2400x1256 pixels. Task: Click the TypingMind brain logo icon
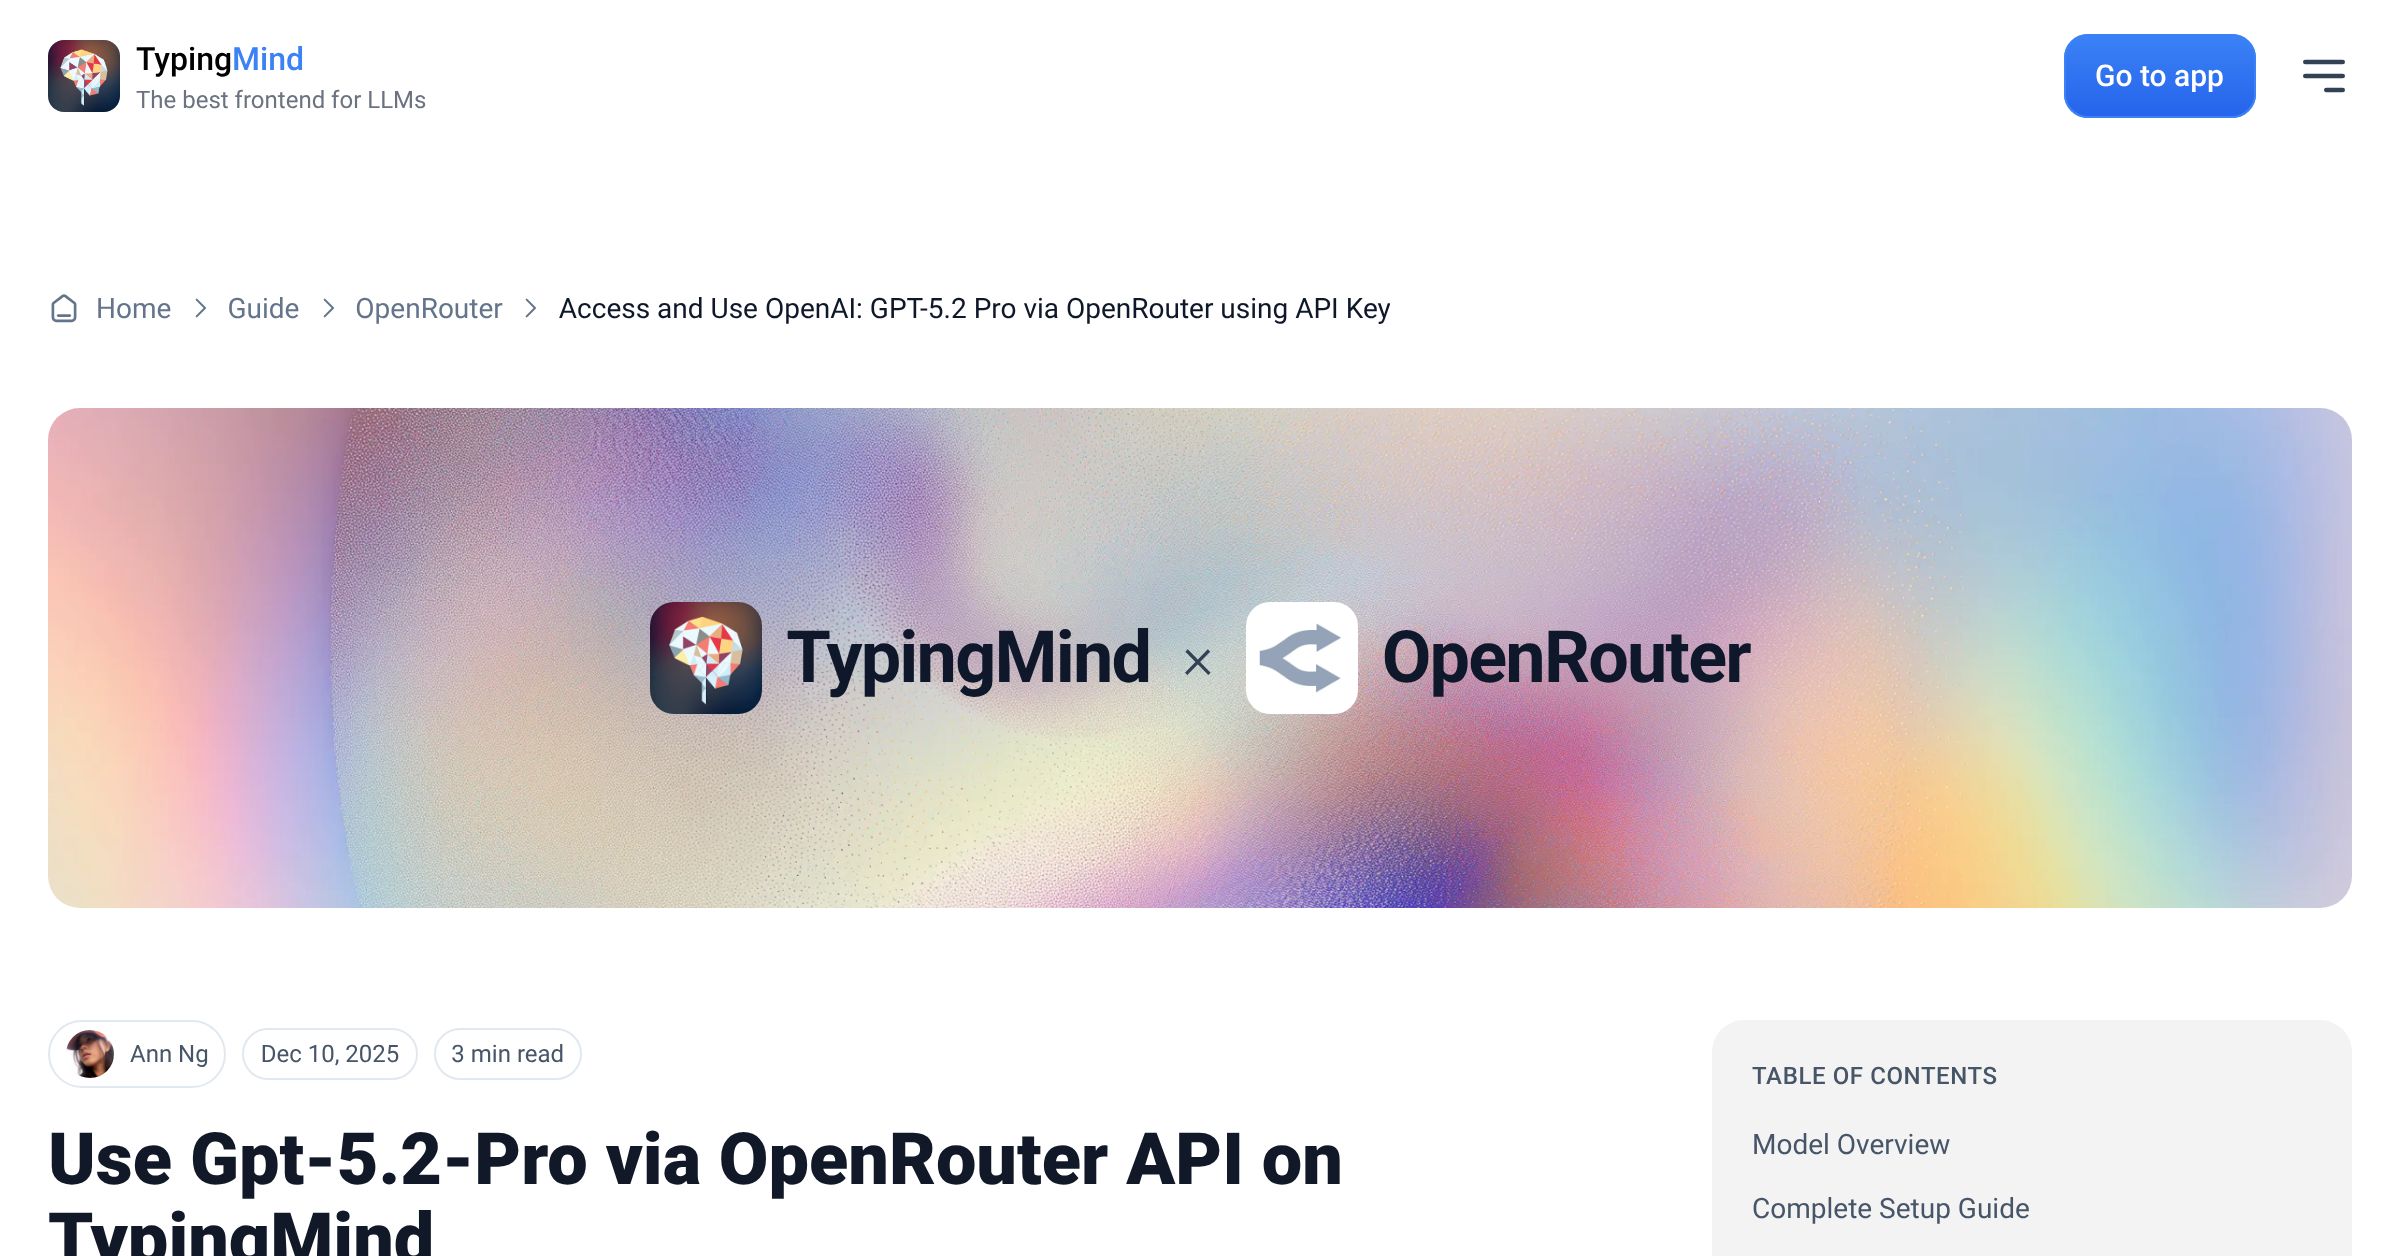[x=84, y=76]
